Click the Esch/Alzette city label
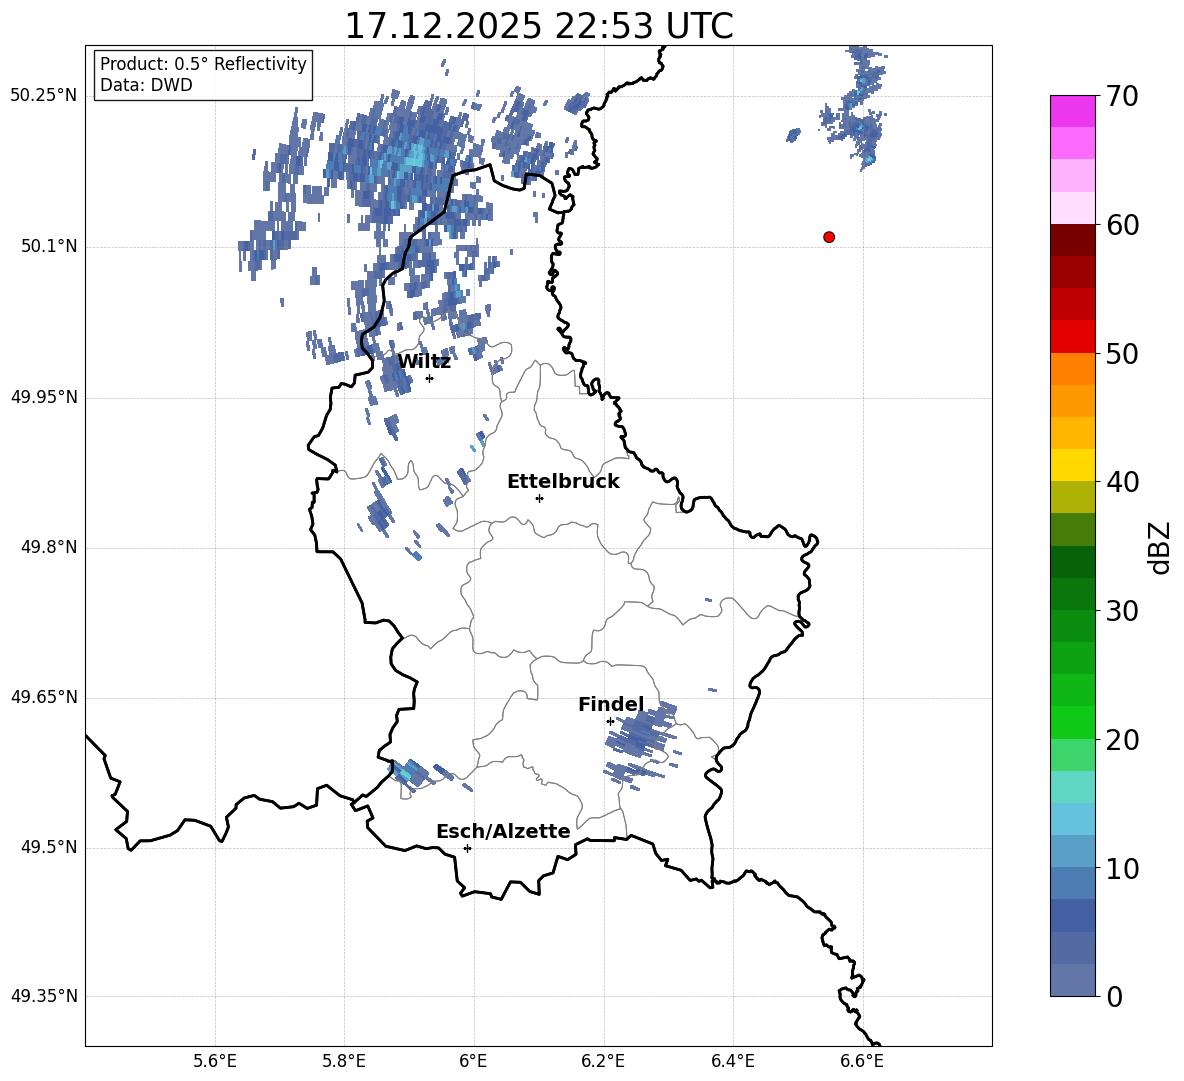The image size is (1184, 1081). pyautogui.click(x=503, y=831)
